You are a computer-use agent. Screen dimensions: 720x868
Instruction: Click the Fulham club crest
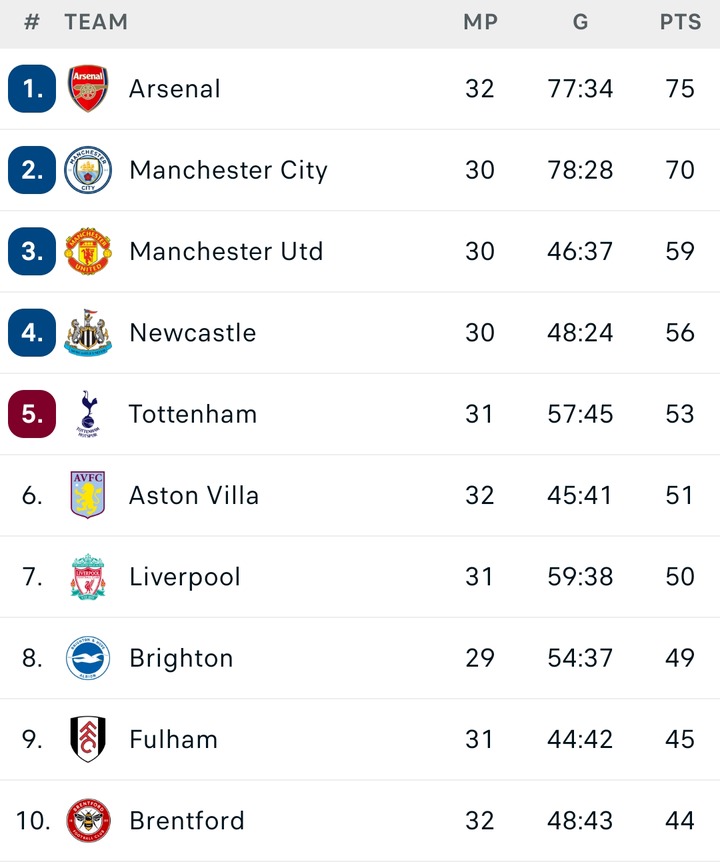tap(88, 739)
